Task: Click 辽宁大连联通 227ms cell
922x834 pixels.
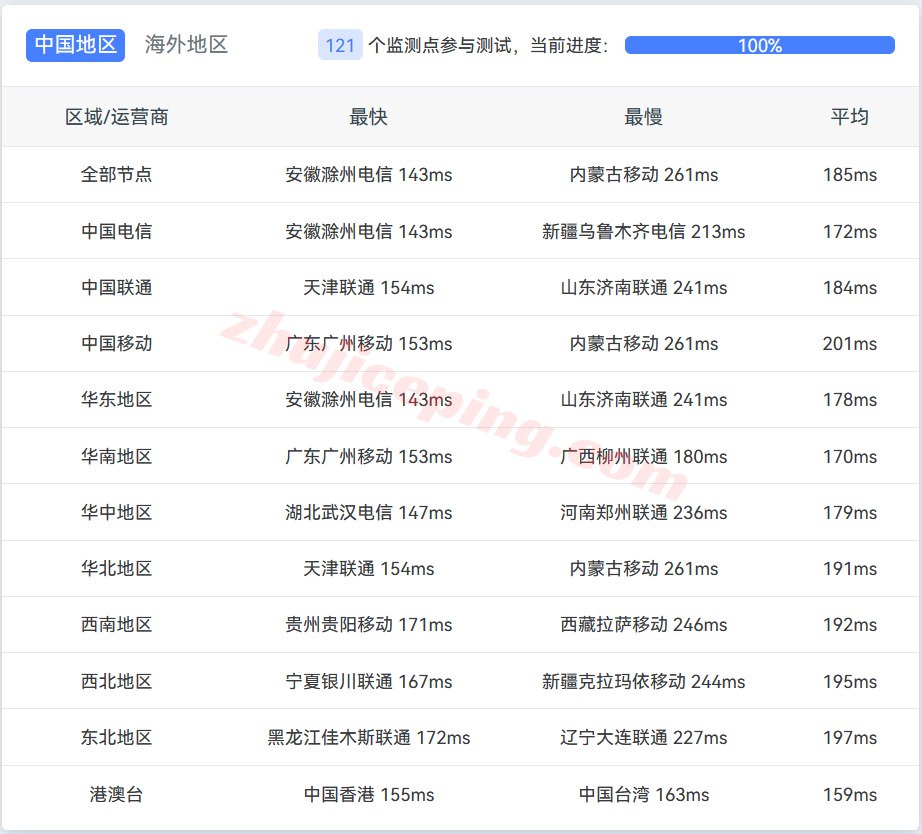Action: [x=643, y=738]
